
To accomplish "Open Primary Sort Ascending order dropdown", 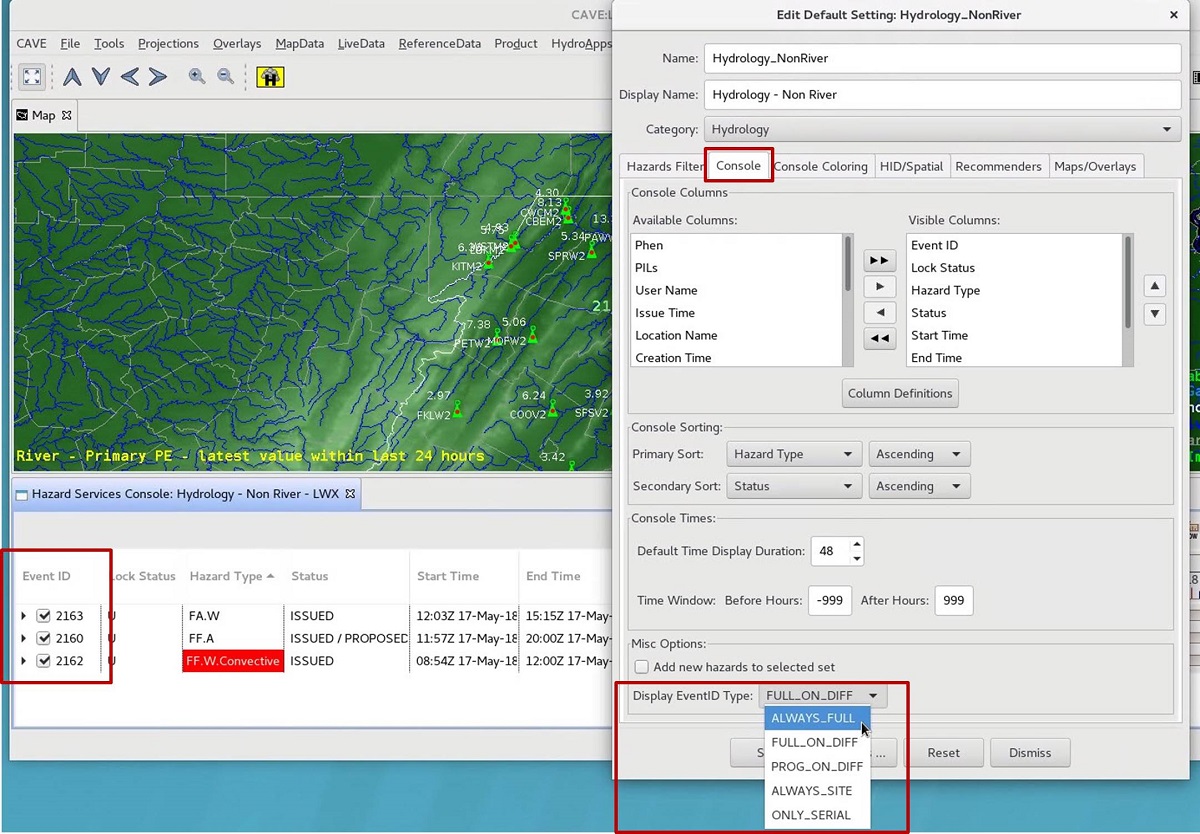I will point(919,454).
